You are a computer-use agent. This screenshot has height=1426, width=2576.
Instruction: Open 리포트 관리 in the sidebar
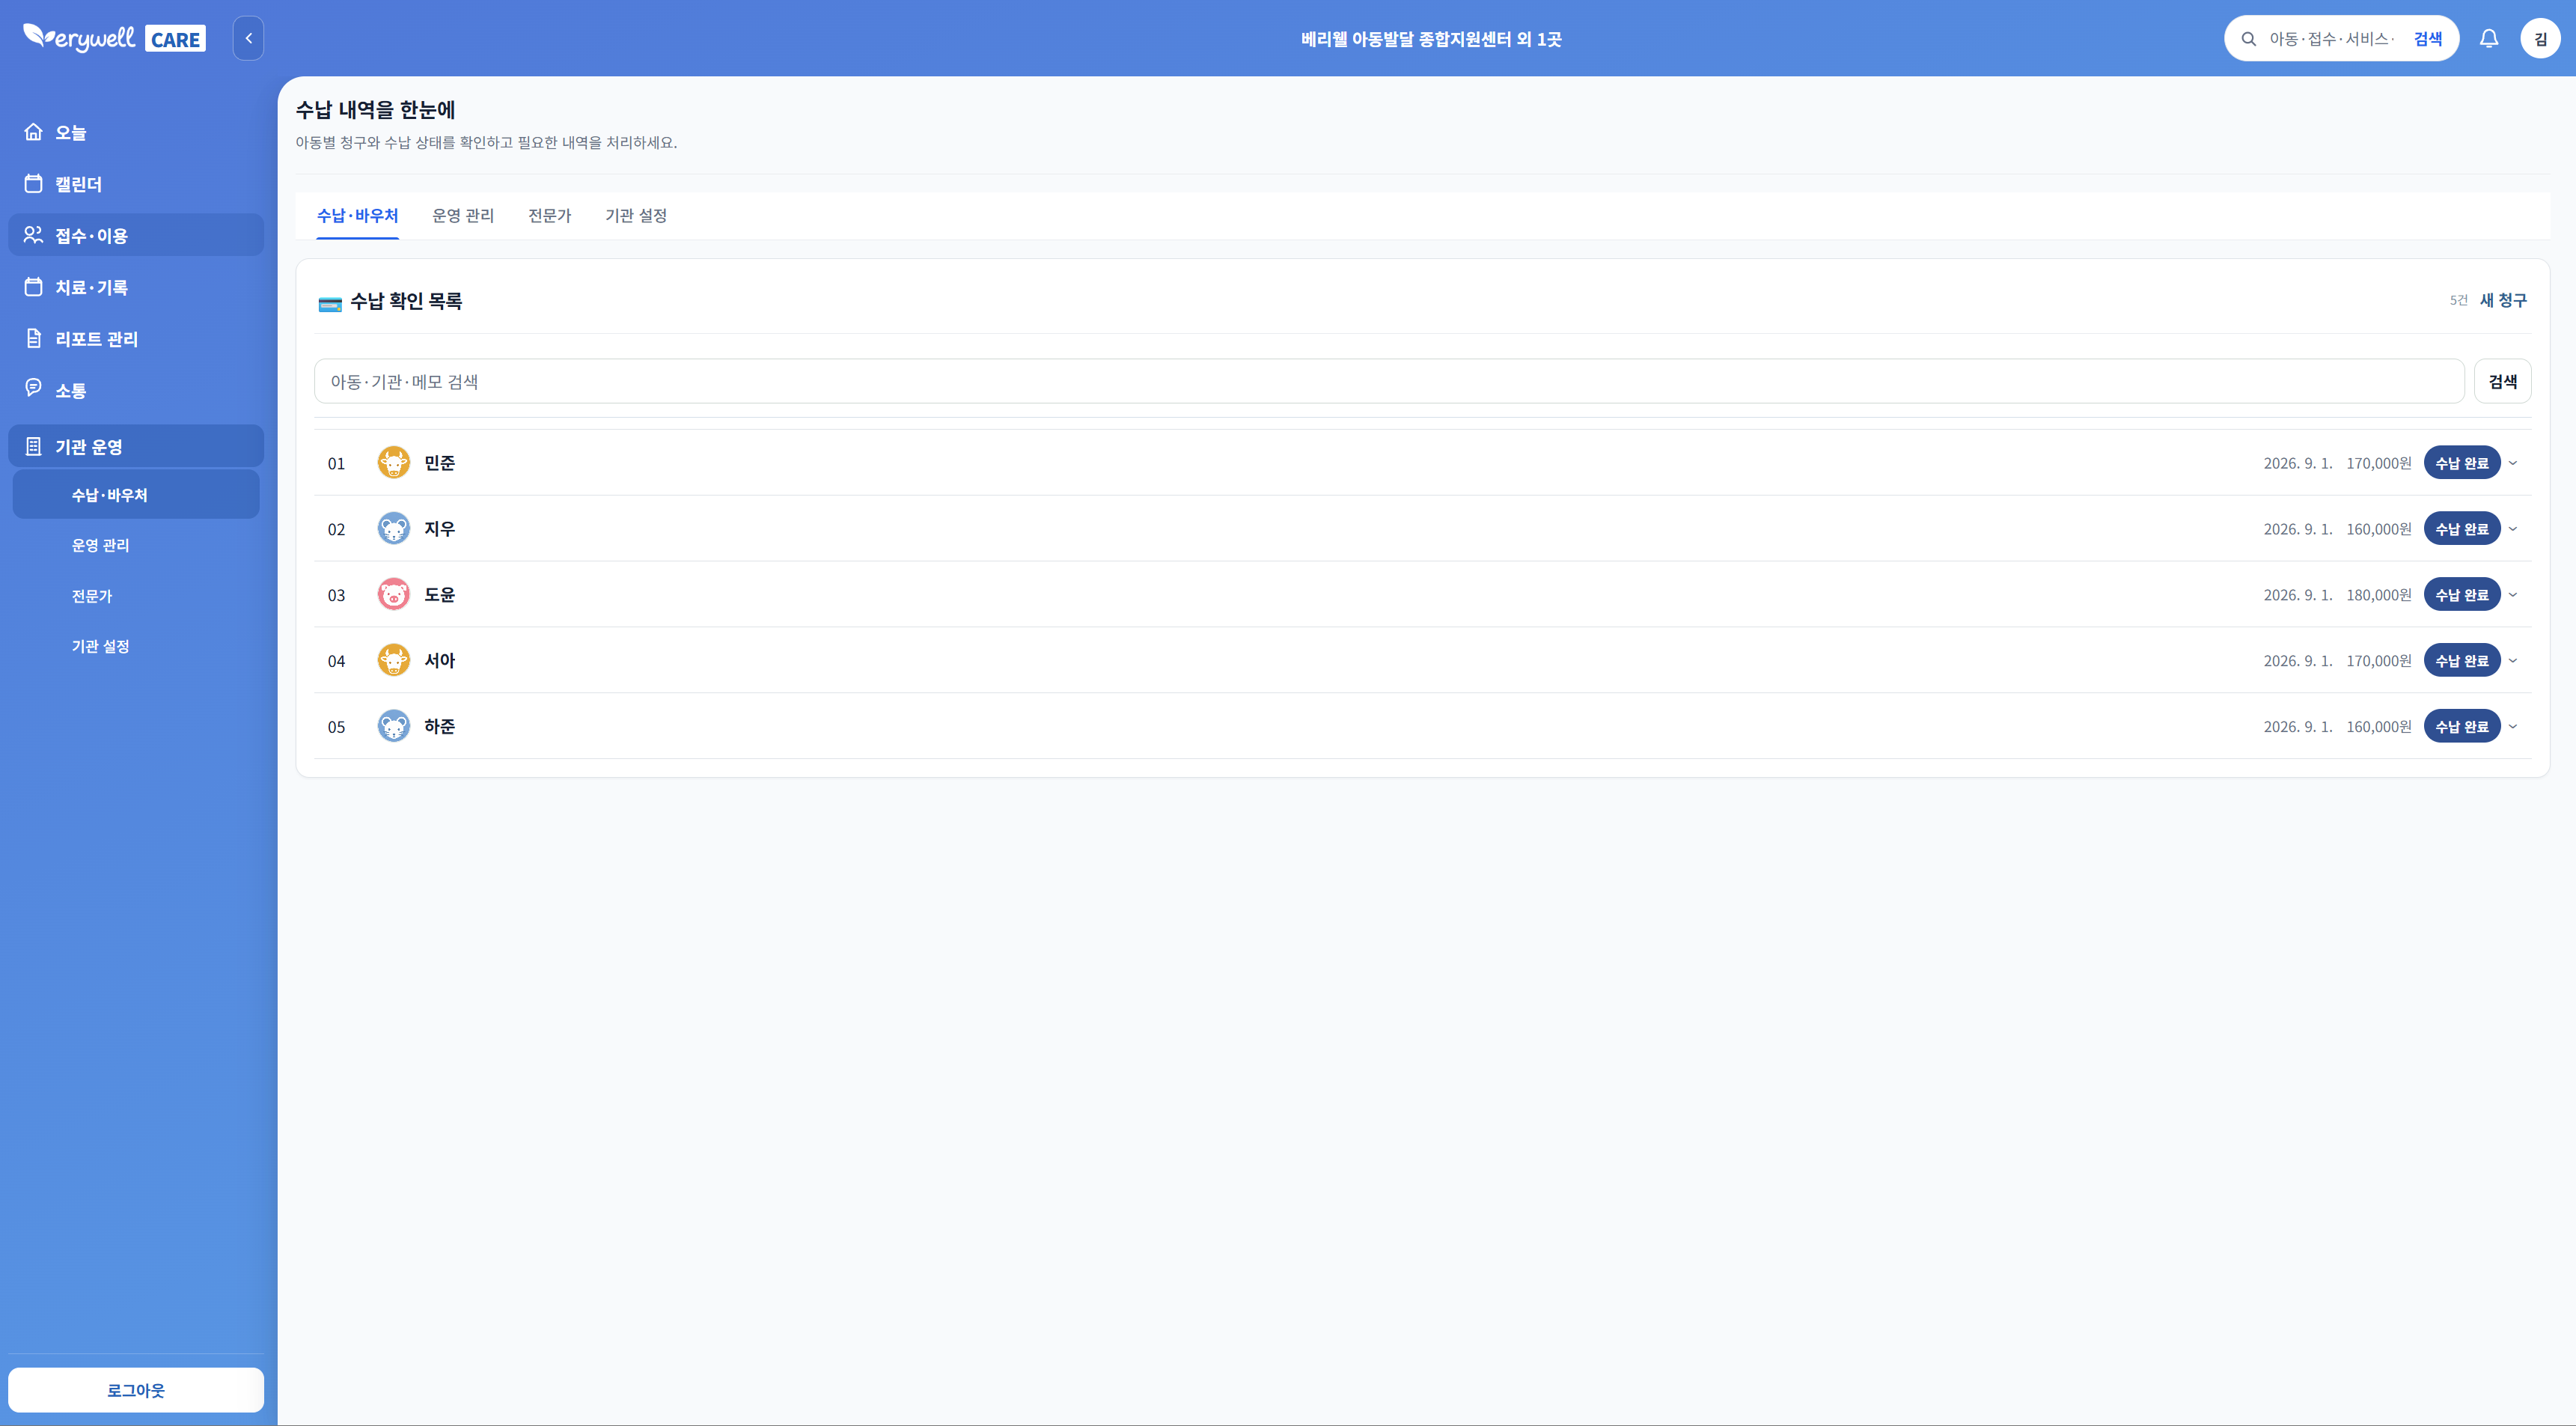pos(136,338)
